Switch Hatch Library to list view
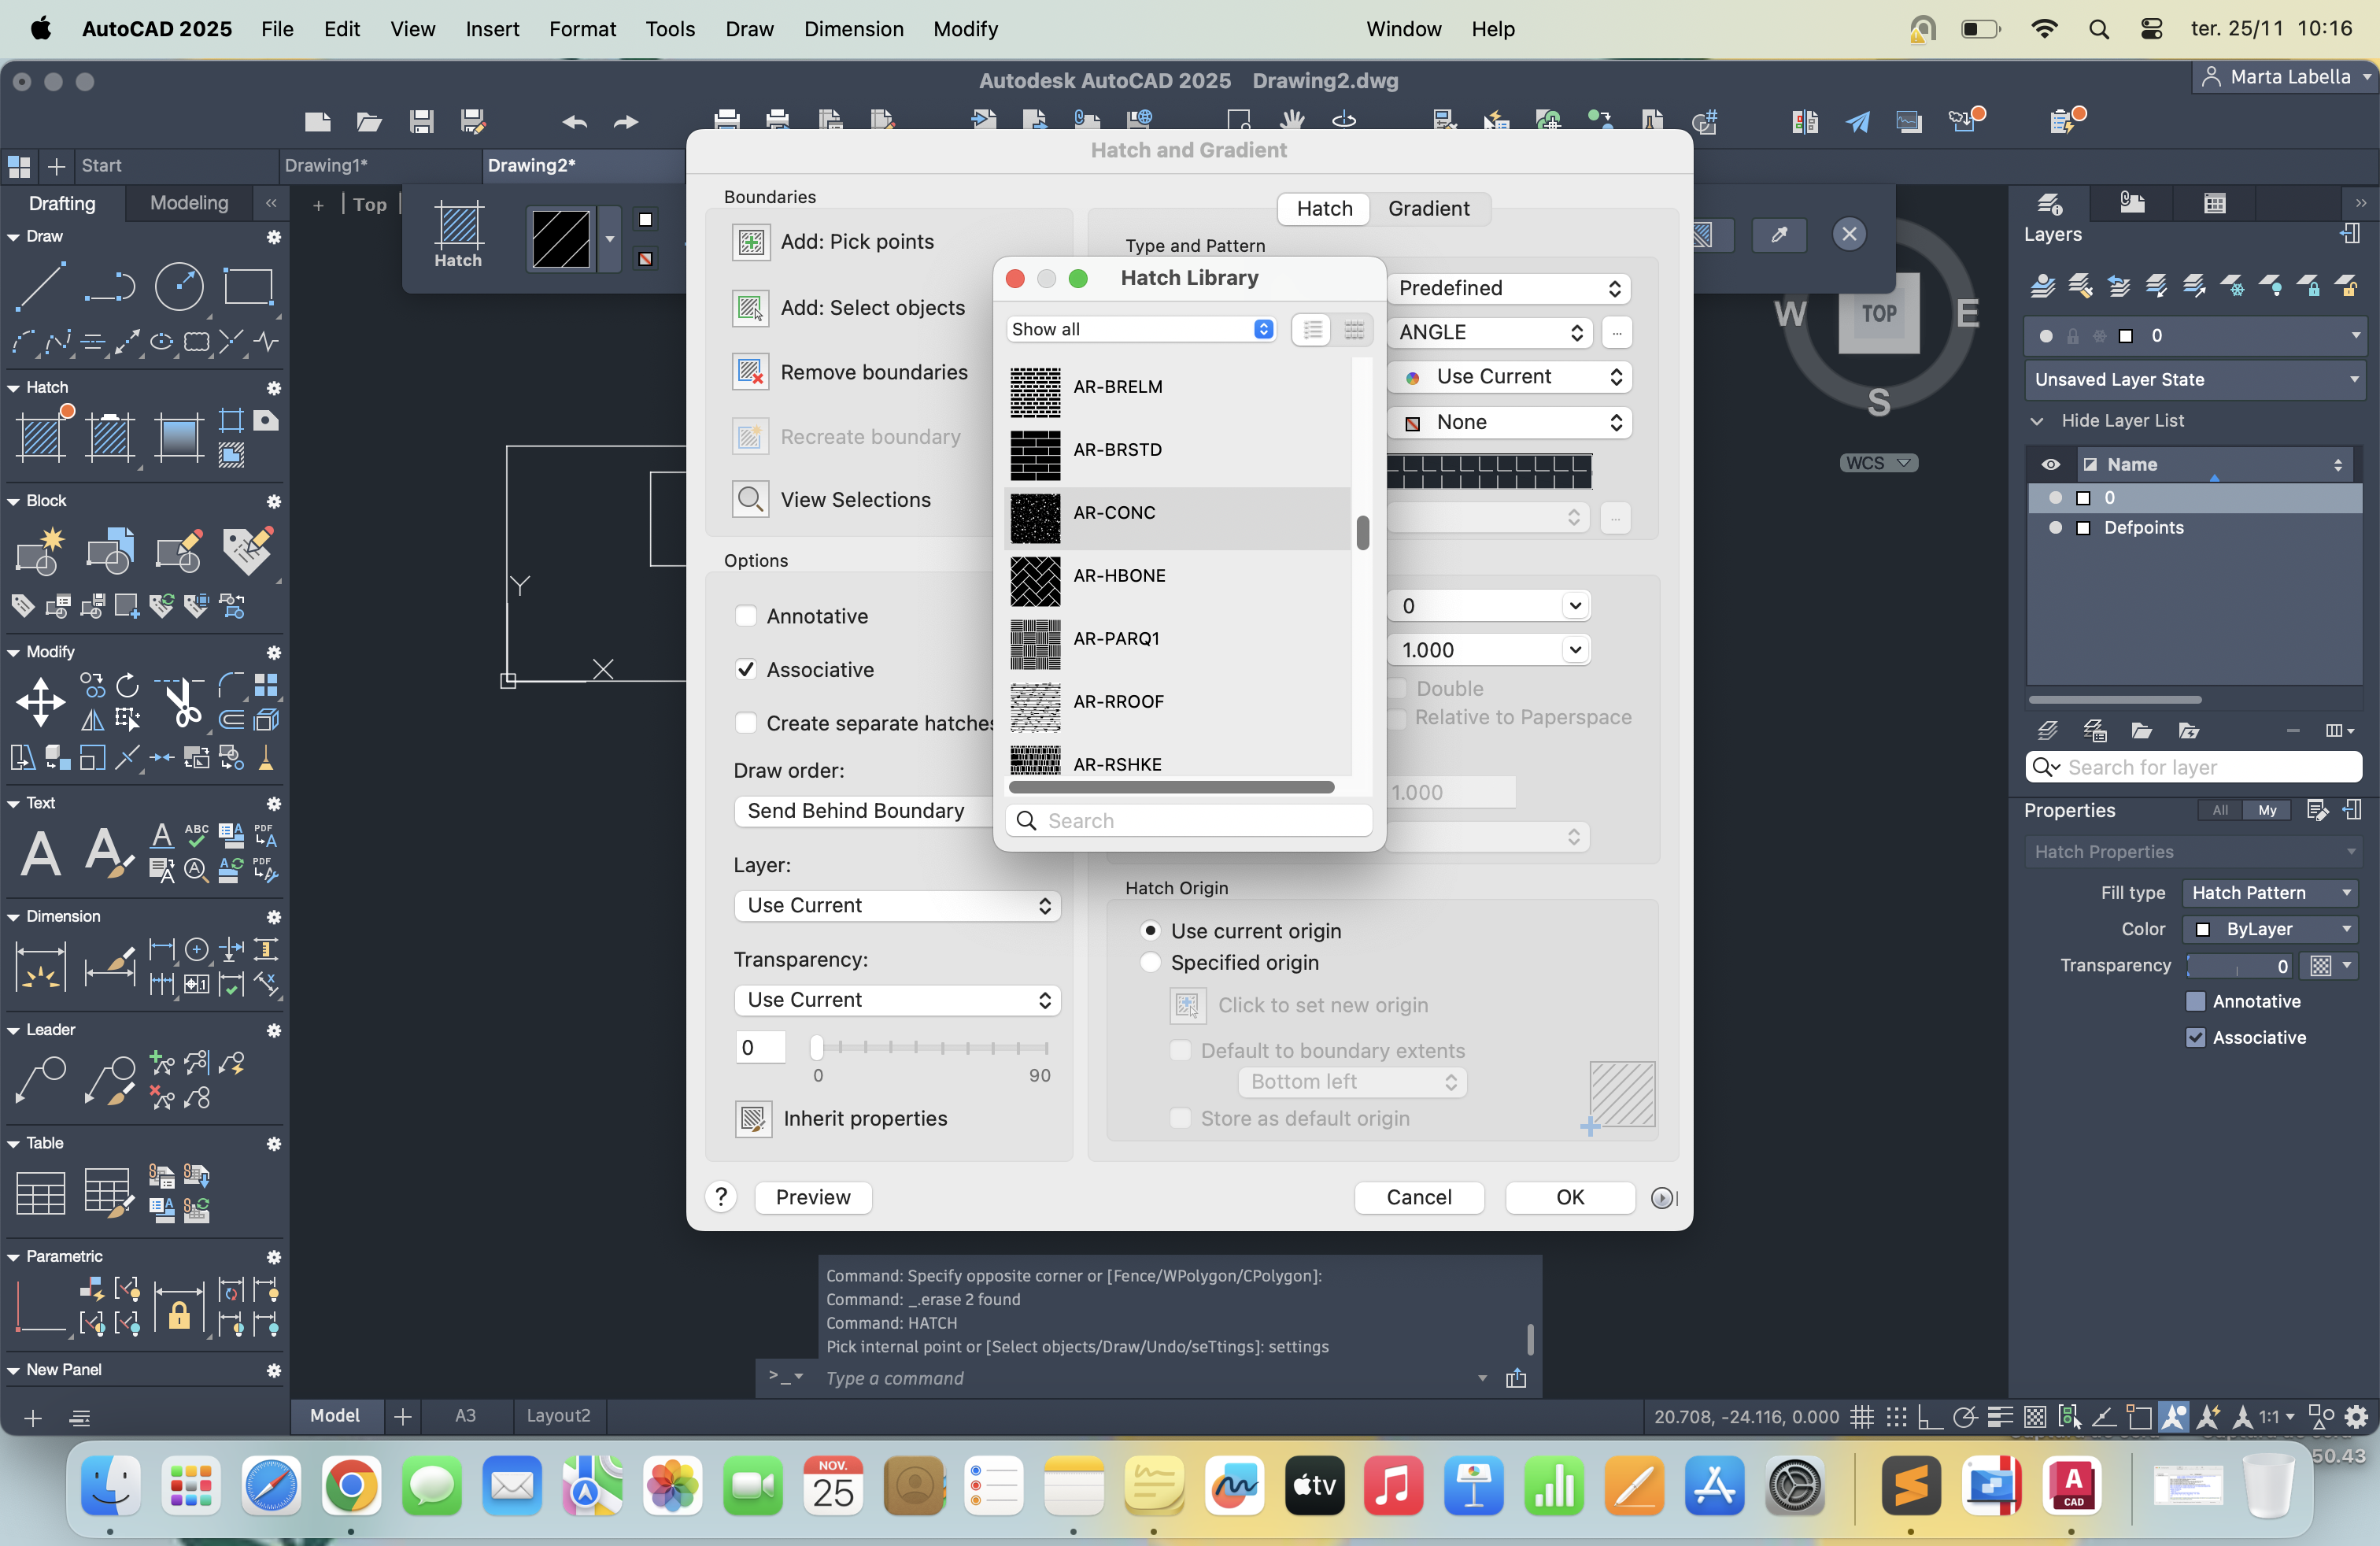 [x=1312, y=330]
